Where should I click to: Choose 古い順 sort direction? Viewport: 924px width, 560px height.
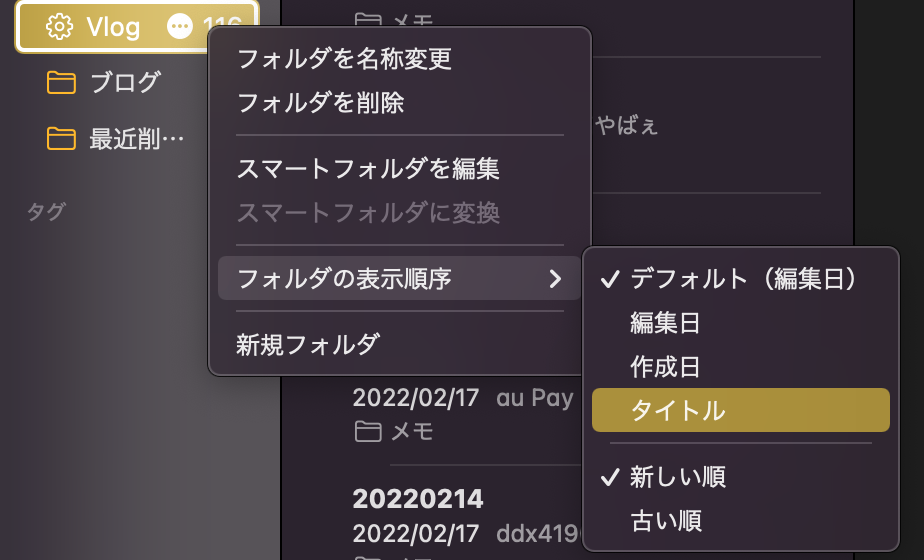(x=740, y=521)
